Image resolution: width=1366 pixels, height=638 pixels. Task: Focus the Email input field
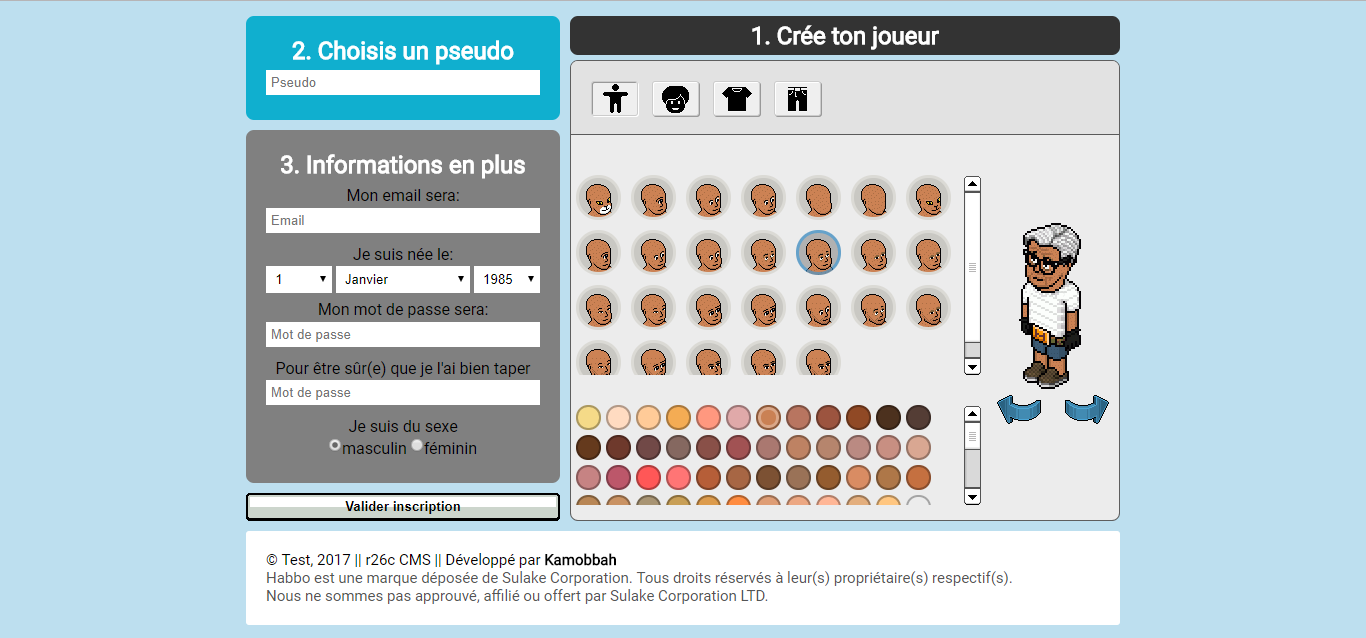[x=403, y=220]
